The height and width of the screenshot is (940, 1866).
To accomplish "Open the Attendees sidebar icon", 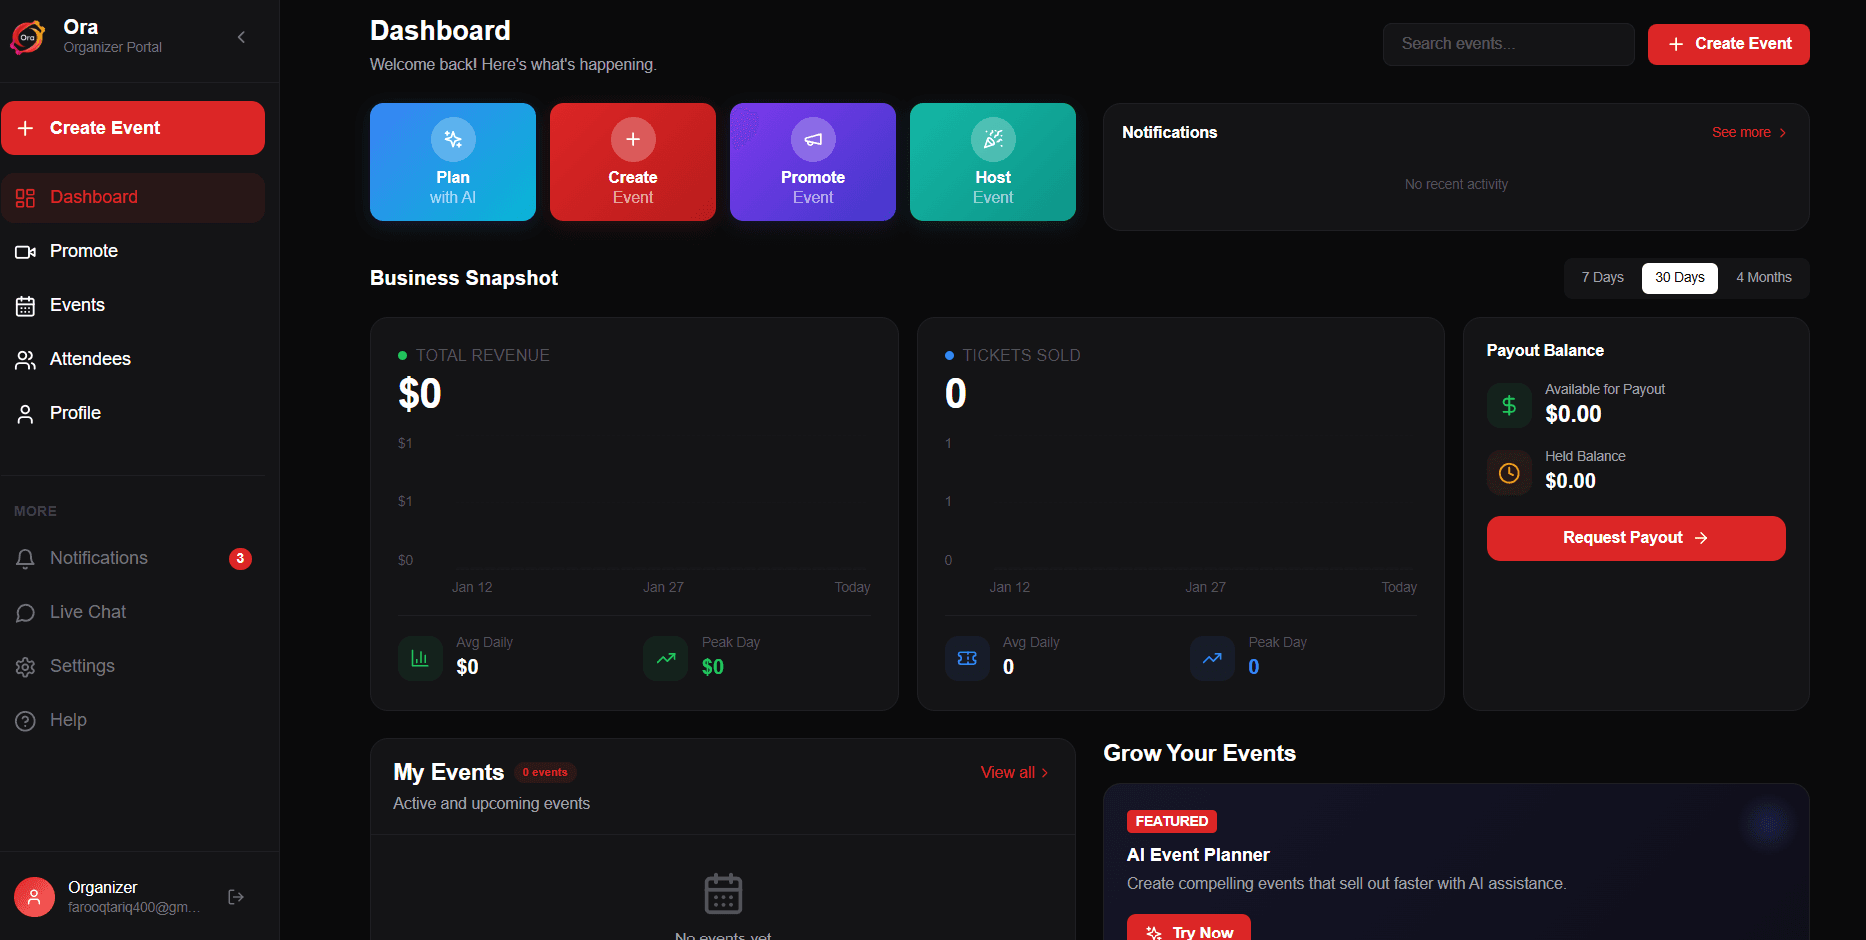I will click(25, 359).
